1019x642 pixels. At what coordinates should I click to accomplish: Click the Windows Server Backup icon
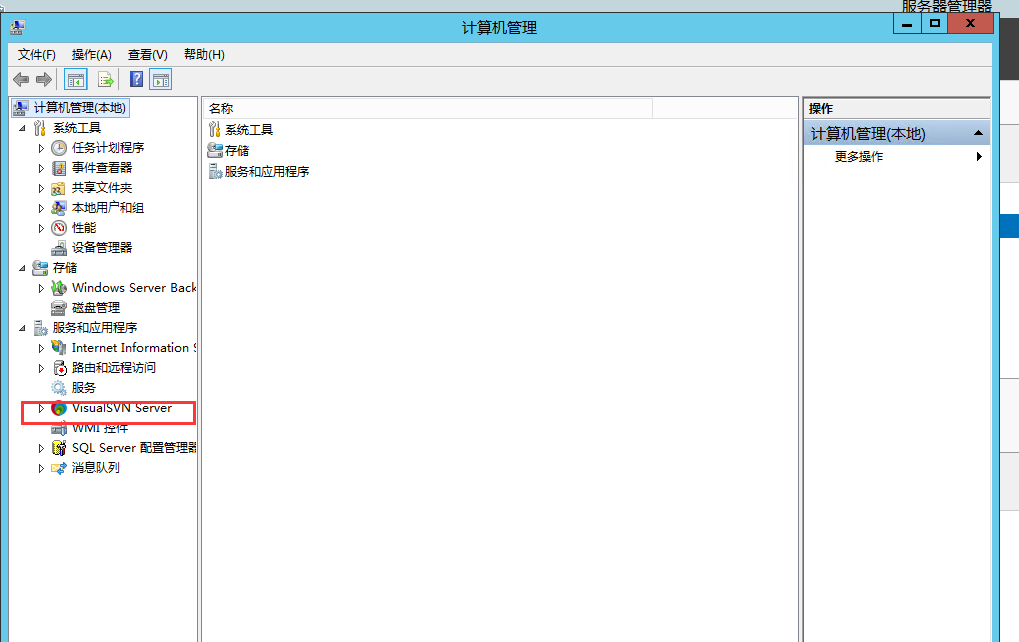pyautogui.click(x=59, y=288)
